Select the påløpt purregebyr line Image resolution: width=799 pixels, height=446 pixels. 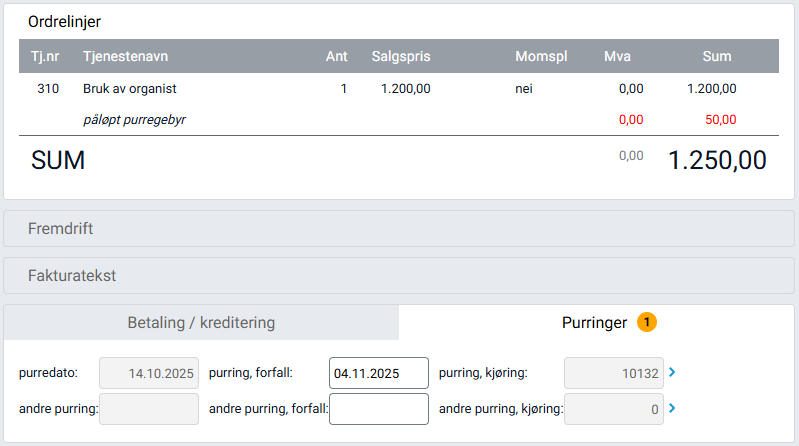coord(135,120)
